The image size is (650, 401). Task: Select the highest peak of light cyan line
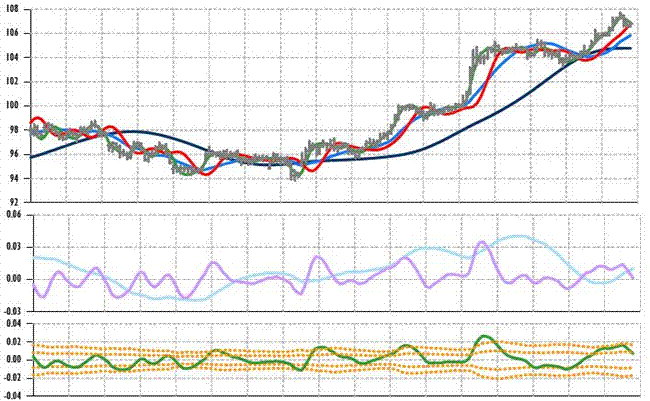(x=520, y=236)
